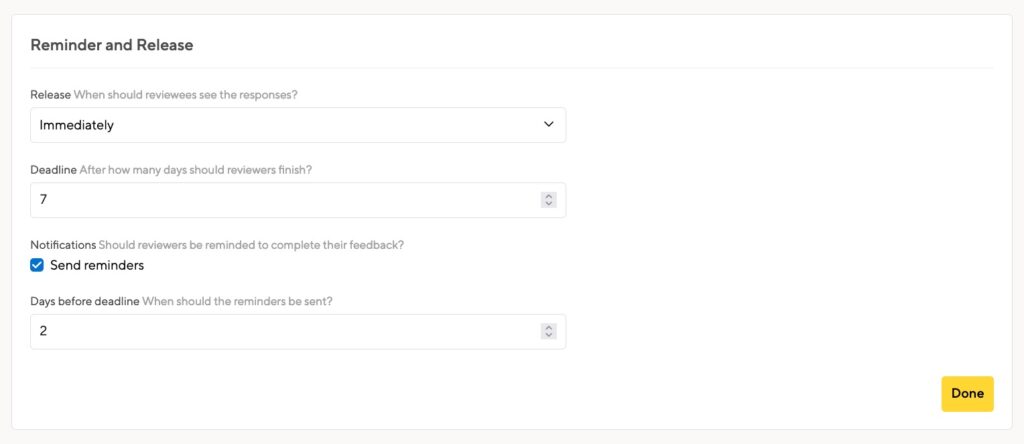Open the Release dropdown showing Immediately
Viewport: 1024px width, 444px height.
[x=298, y=125]
